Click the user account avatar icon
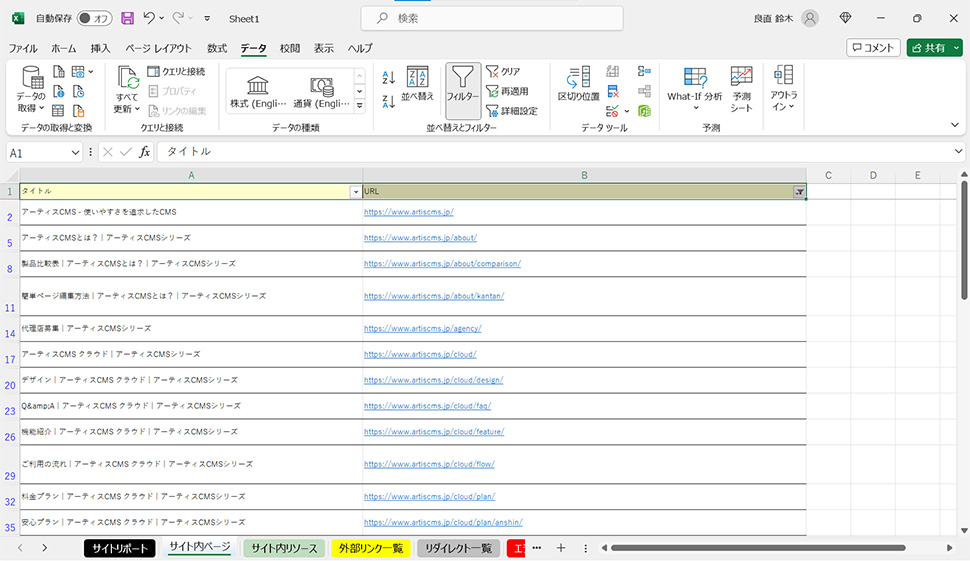Screen dimensions: 970x561 (810, 19)
